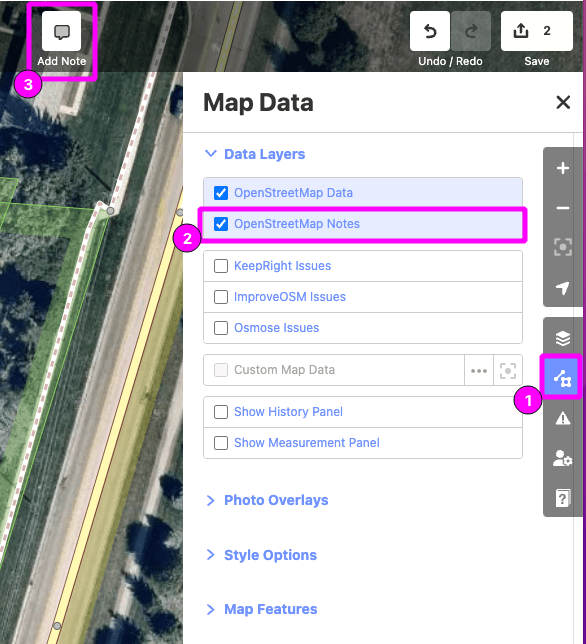The height and width of the screenshot is (644, 586).
Task: Close the Map Data panel
Action: [x=563, y=102]
